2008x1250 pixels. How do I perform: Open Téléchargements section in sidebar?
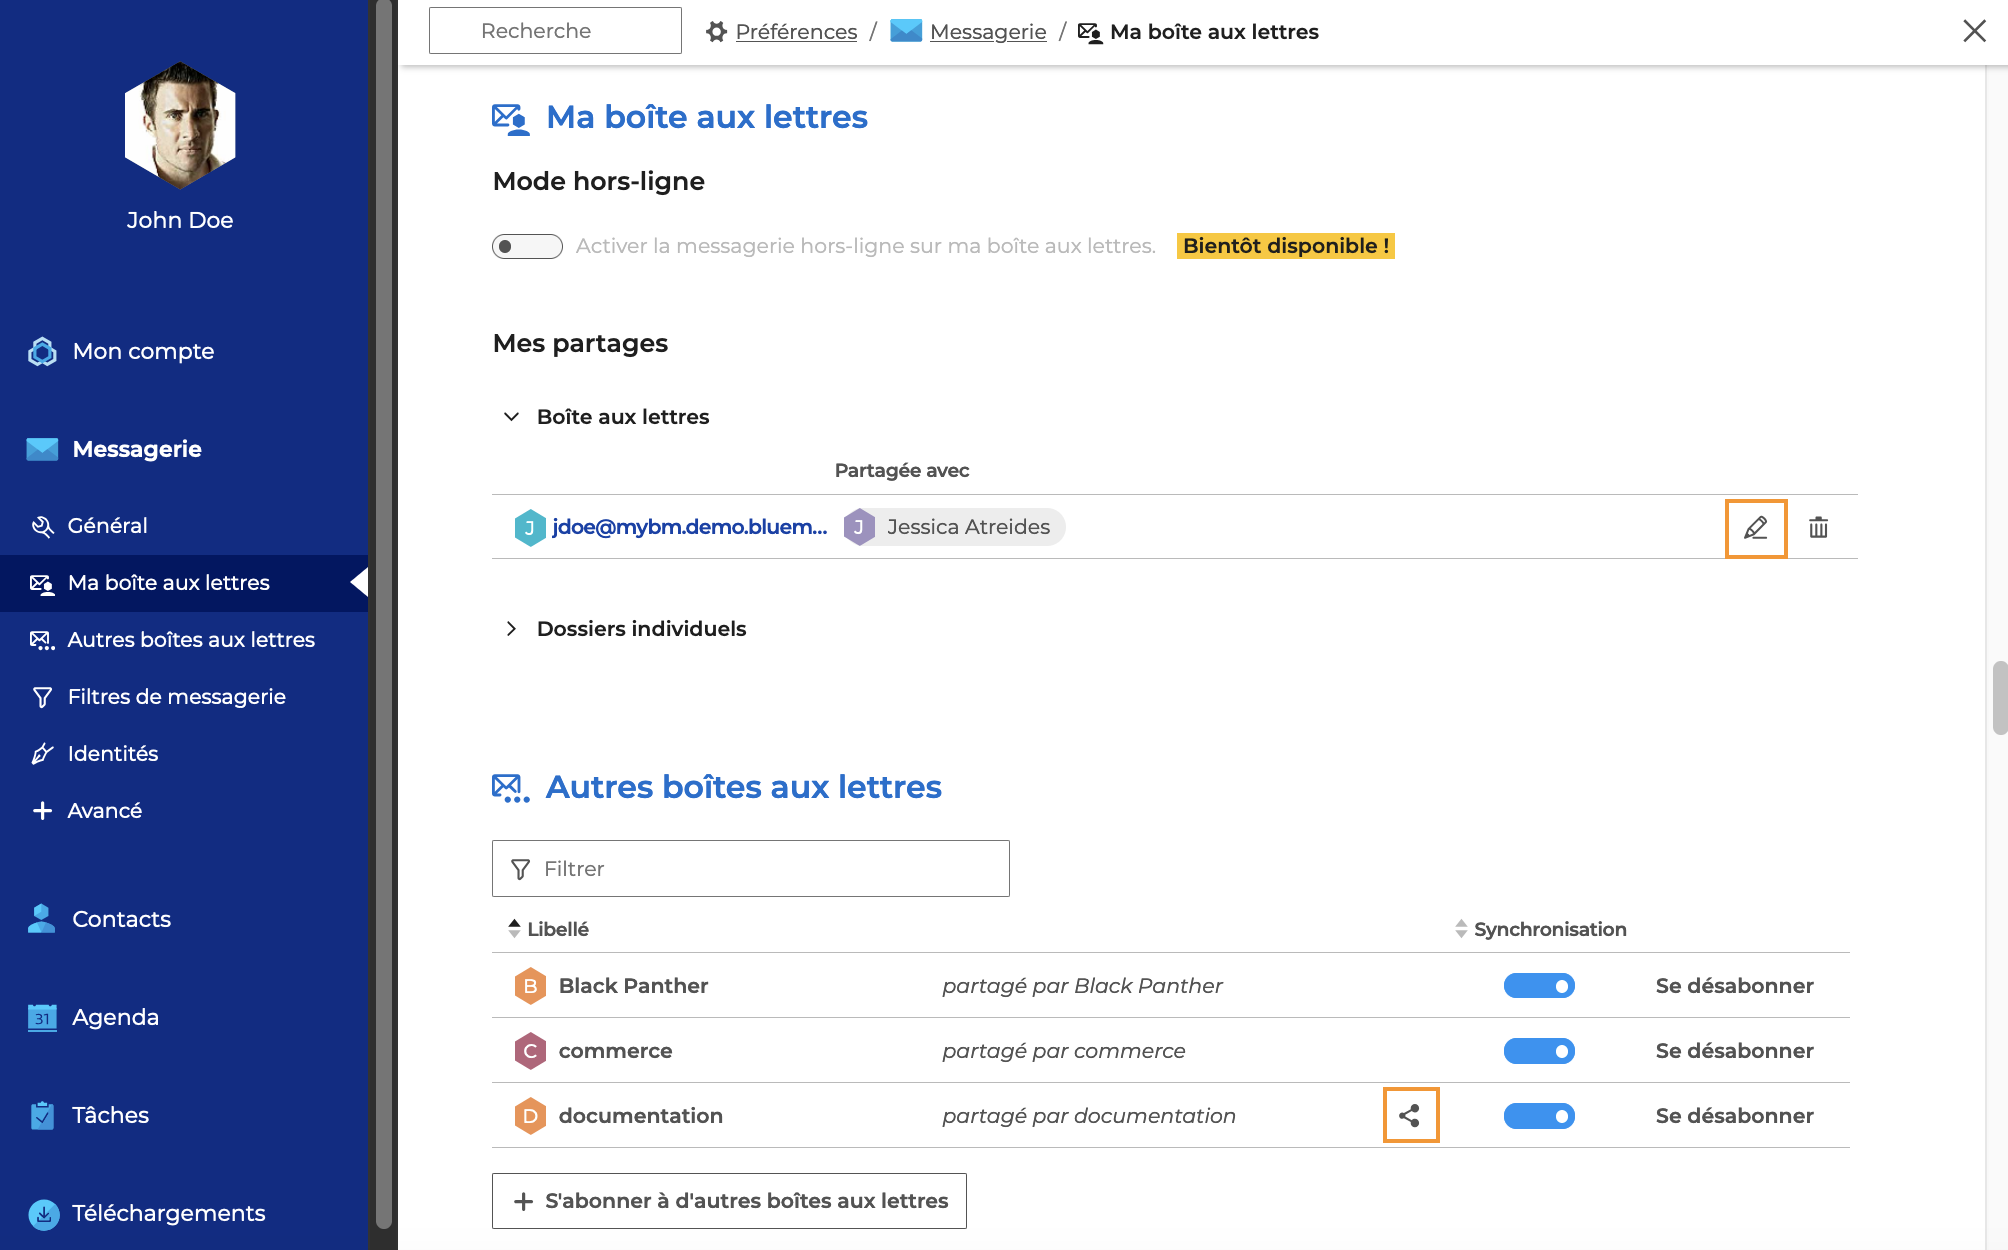(168, 1213)
